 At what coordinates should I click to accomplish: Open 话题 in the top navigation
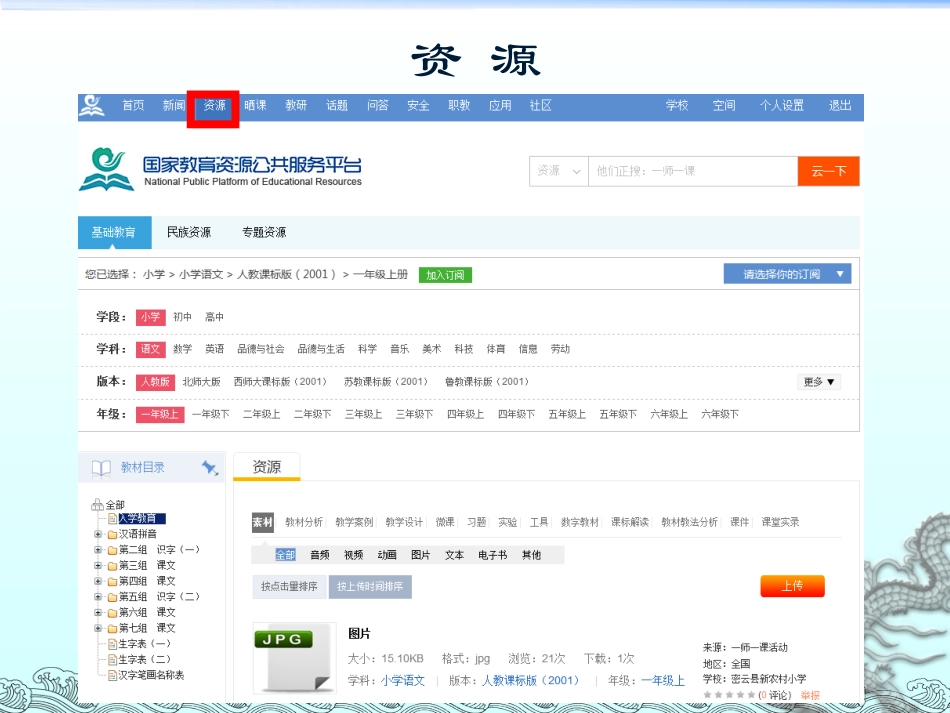coord(337,105)
